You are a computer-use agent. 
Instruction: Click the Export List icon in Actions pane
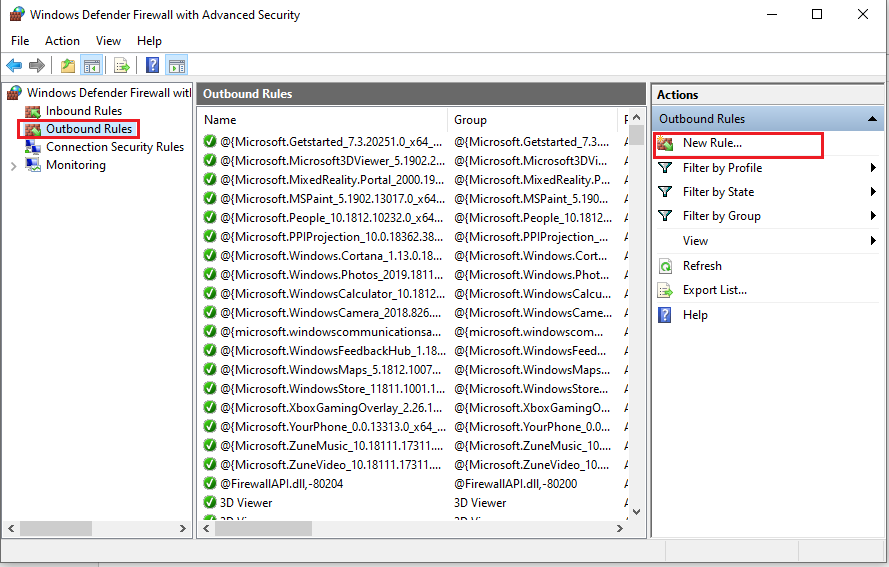click(665, 290)
